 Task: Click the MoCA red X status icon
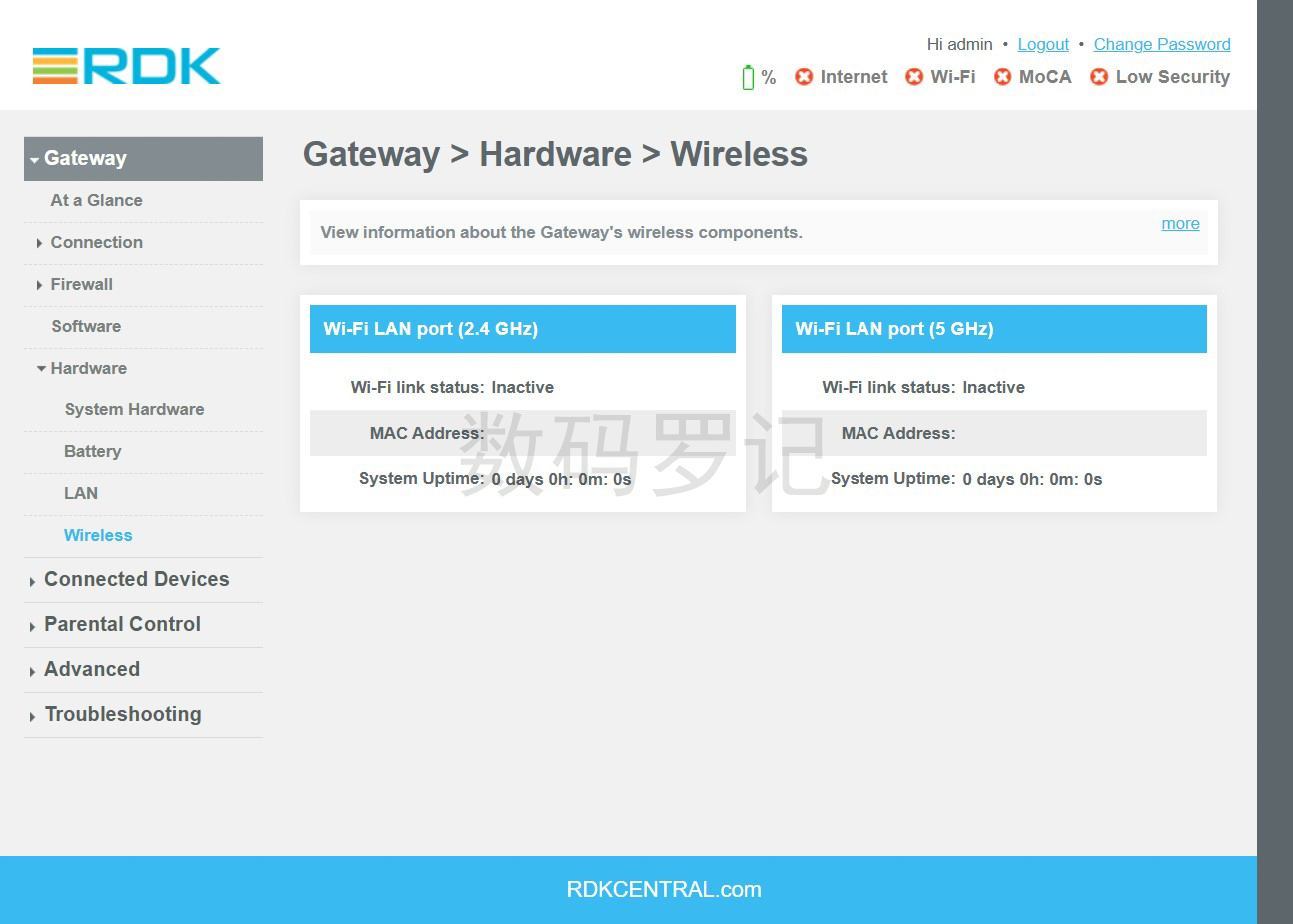tap(1002, 77)
